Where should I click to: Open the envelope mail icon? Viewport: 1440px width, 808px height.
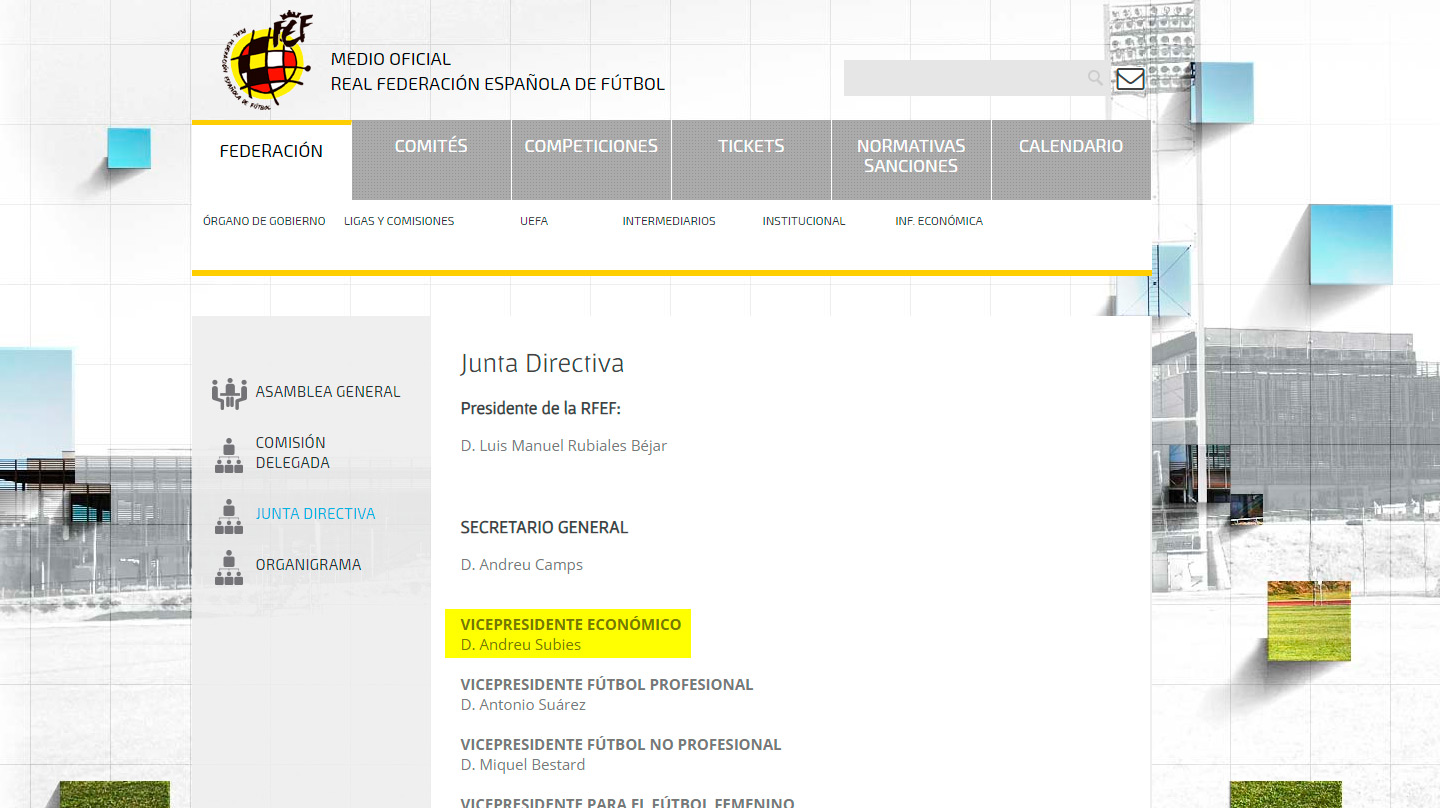[1130, 78]
